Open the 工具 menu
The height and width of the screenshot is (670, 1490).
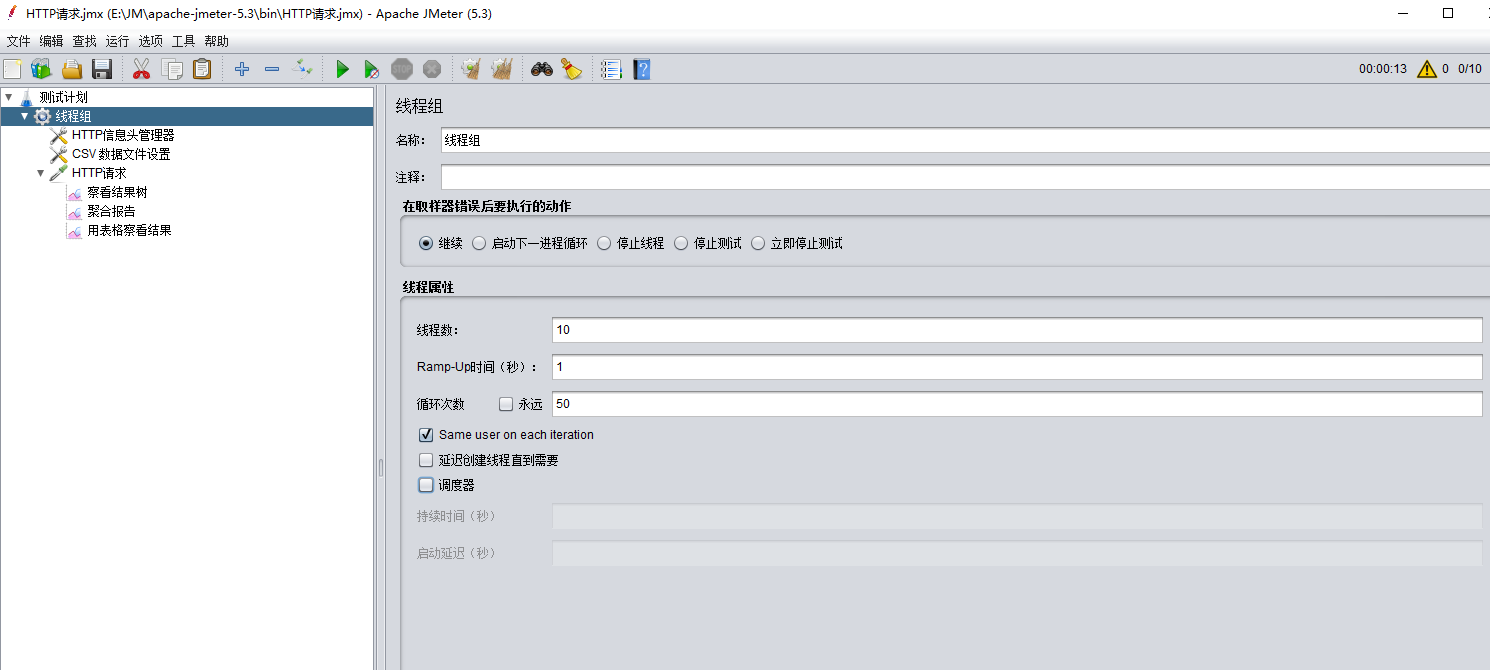(x=183, y=41)
